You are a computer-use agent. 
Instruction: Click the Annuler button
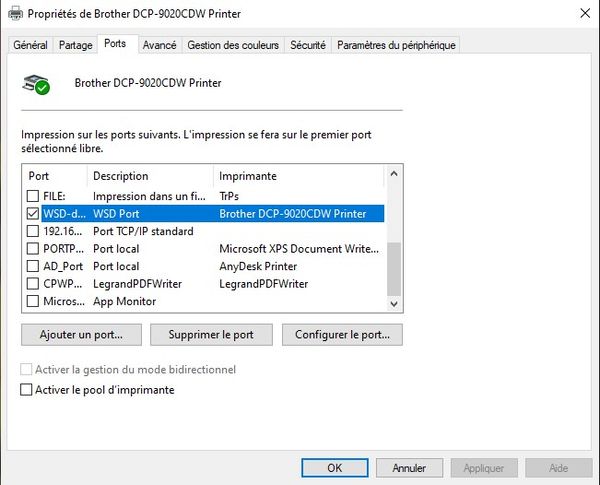[x=409, y=468]
